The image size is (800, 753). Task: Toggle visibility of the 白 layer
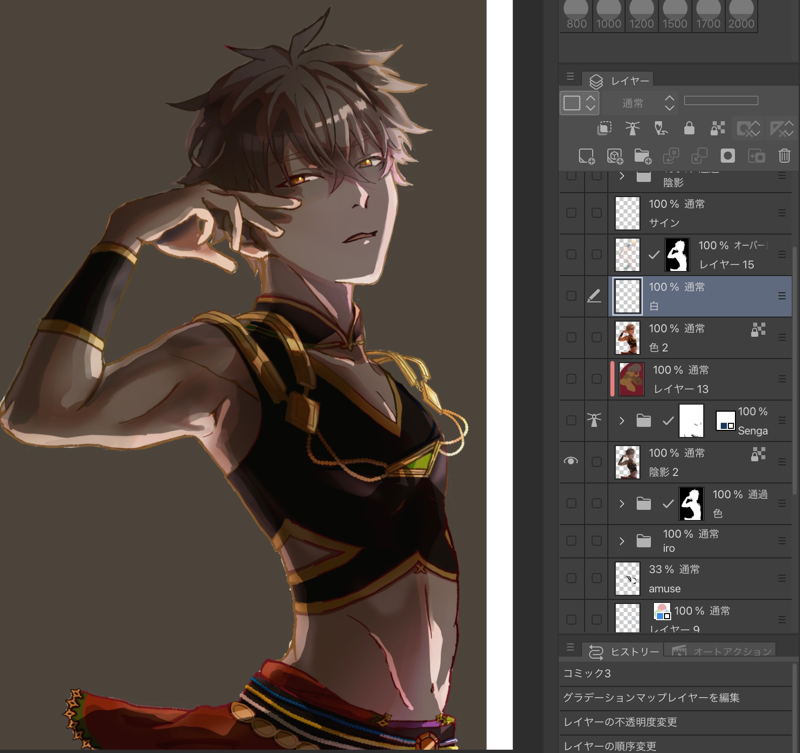click(x=571, y=296)
